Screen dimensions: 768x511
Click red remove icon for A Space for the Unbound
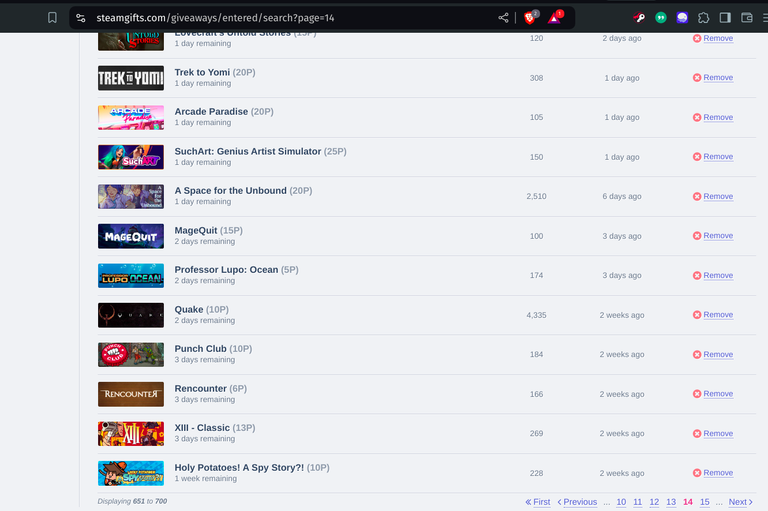pyautogui.click(x=697, y=196)
